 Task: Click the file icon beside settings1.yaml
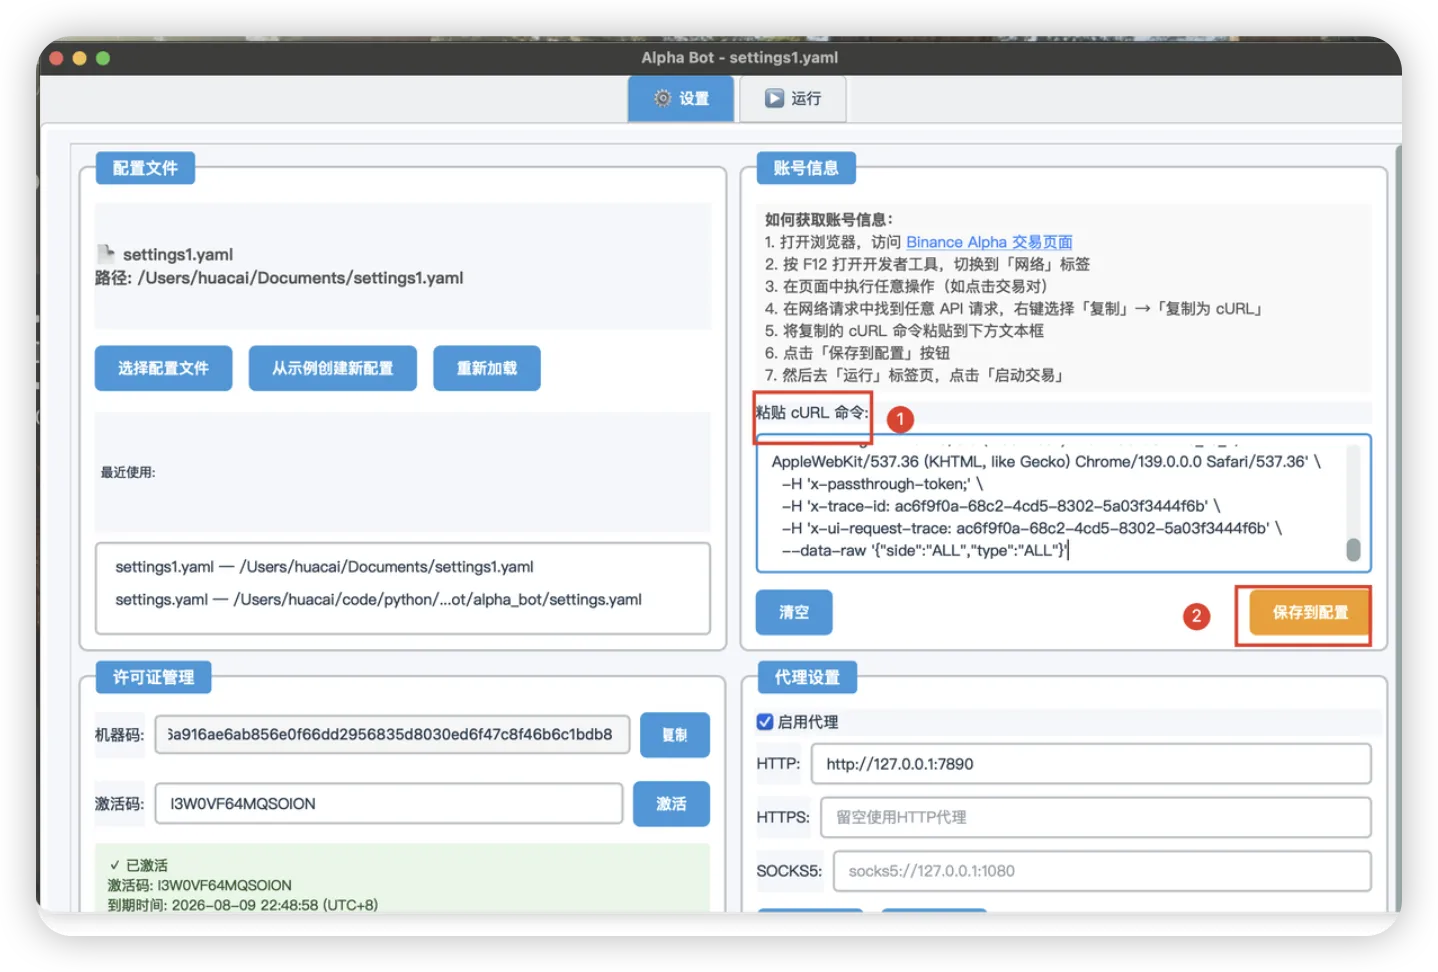(x=105, y=254)
